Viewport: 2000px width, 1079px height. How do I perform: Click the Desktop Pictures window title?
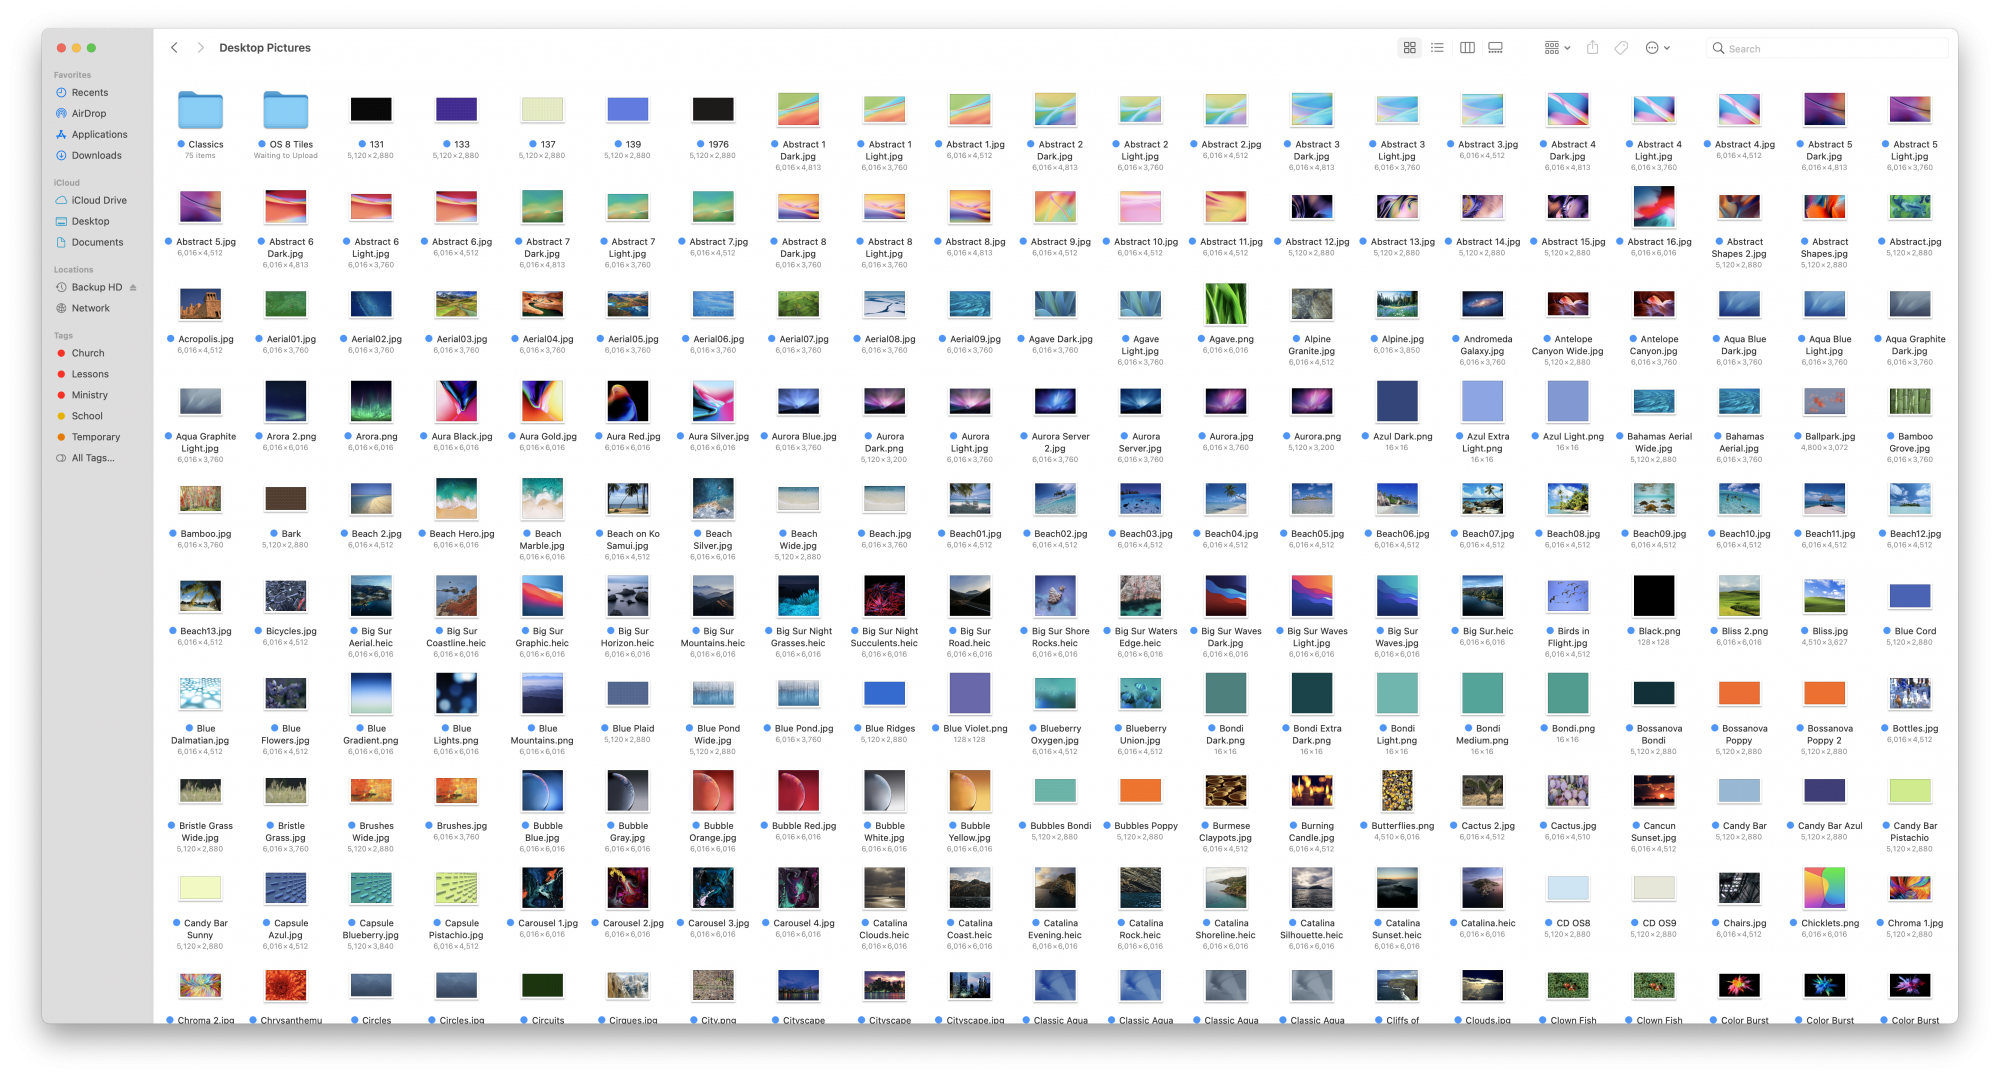point(265,48)
